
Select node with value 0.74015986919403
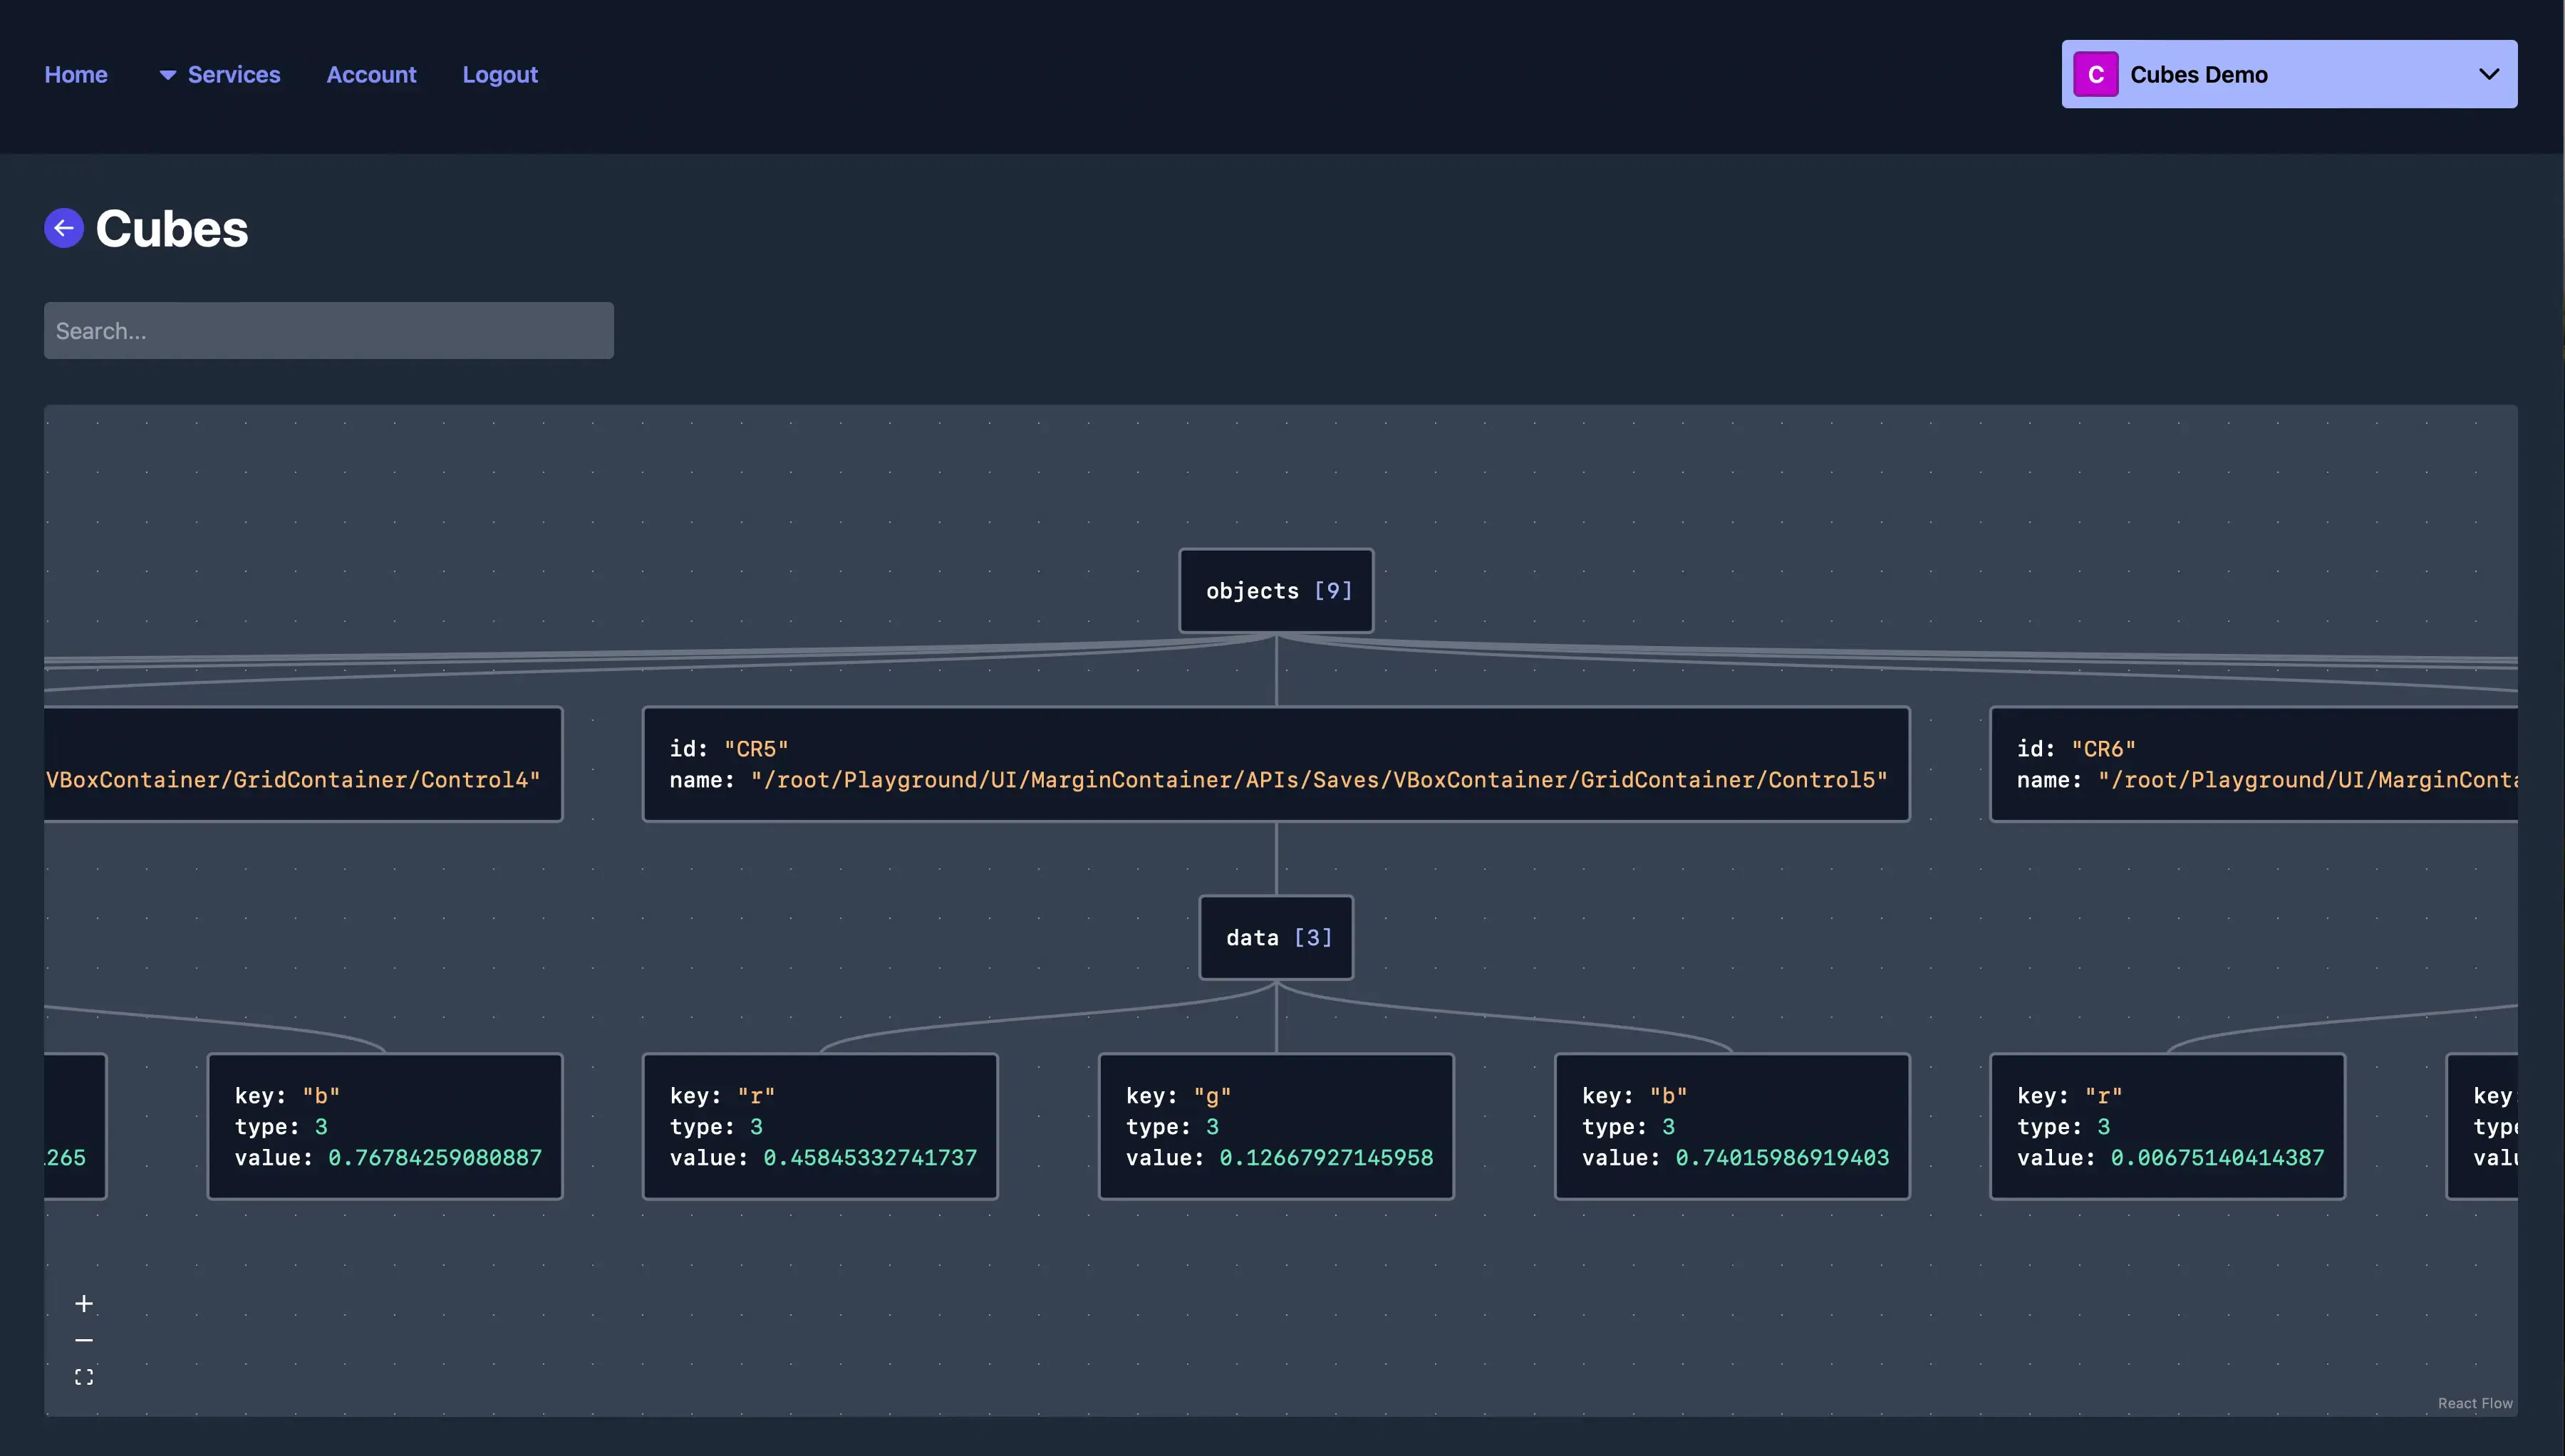click(x=1732, y=1126)
